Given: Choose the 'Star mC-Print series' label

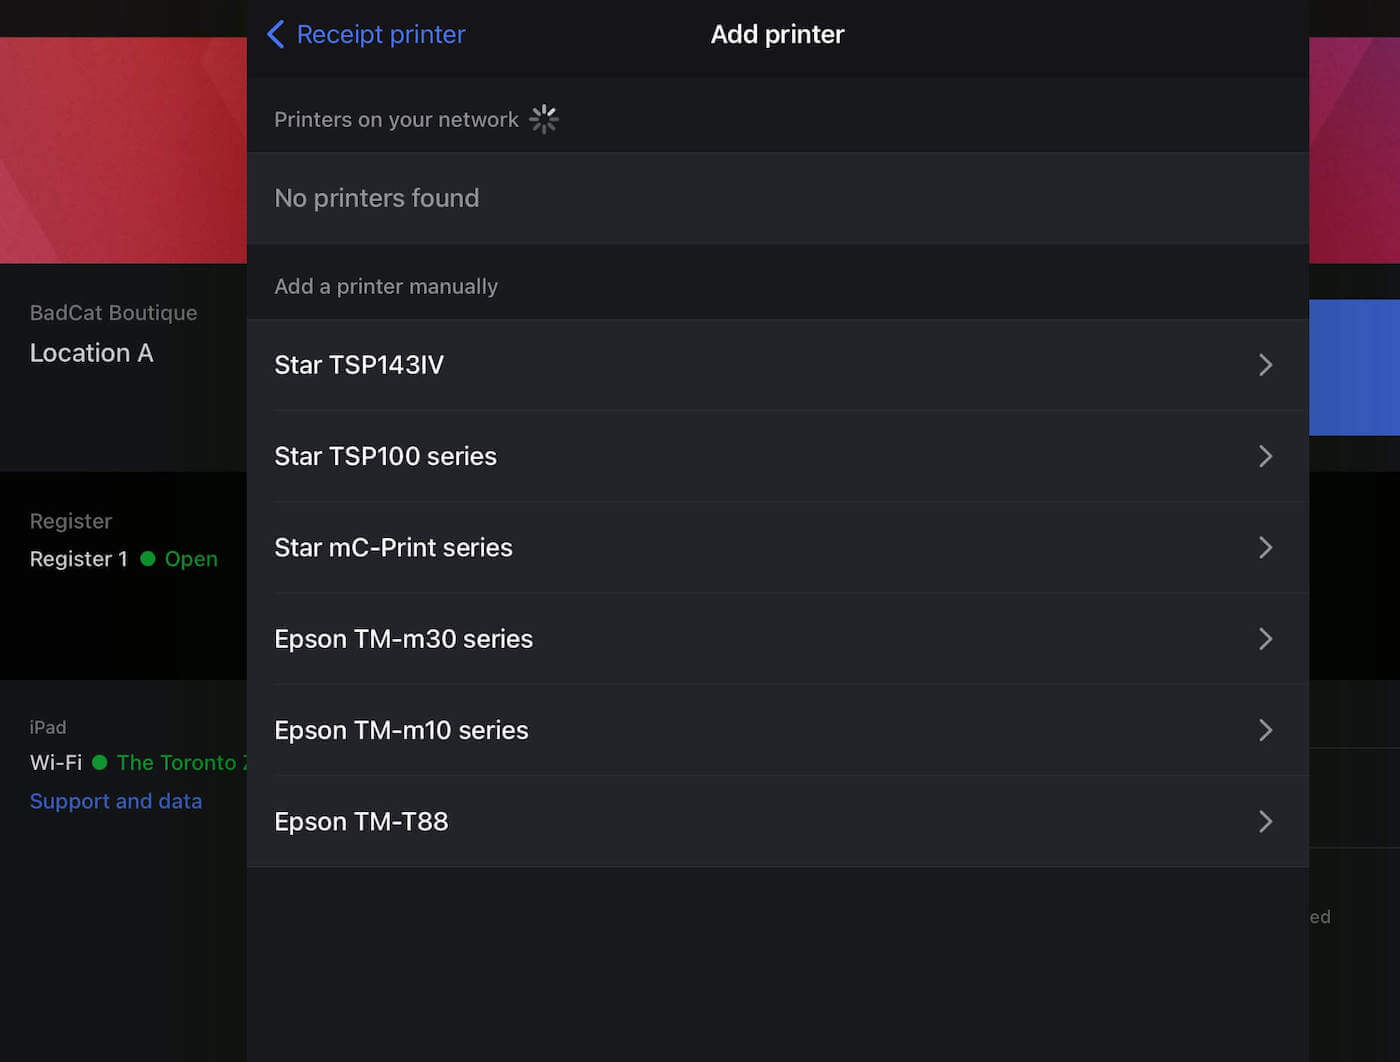Looking at the screenshot, I should pyautogui.click(x=393, y=547).
